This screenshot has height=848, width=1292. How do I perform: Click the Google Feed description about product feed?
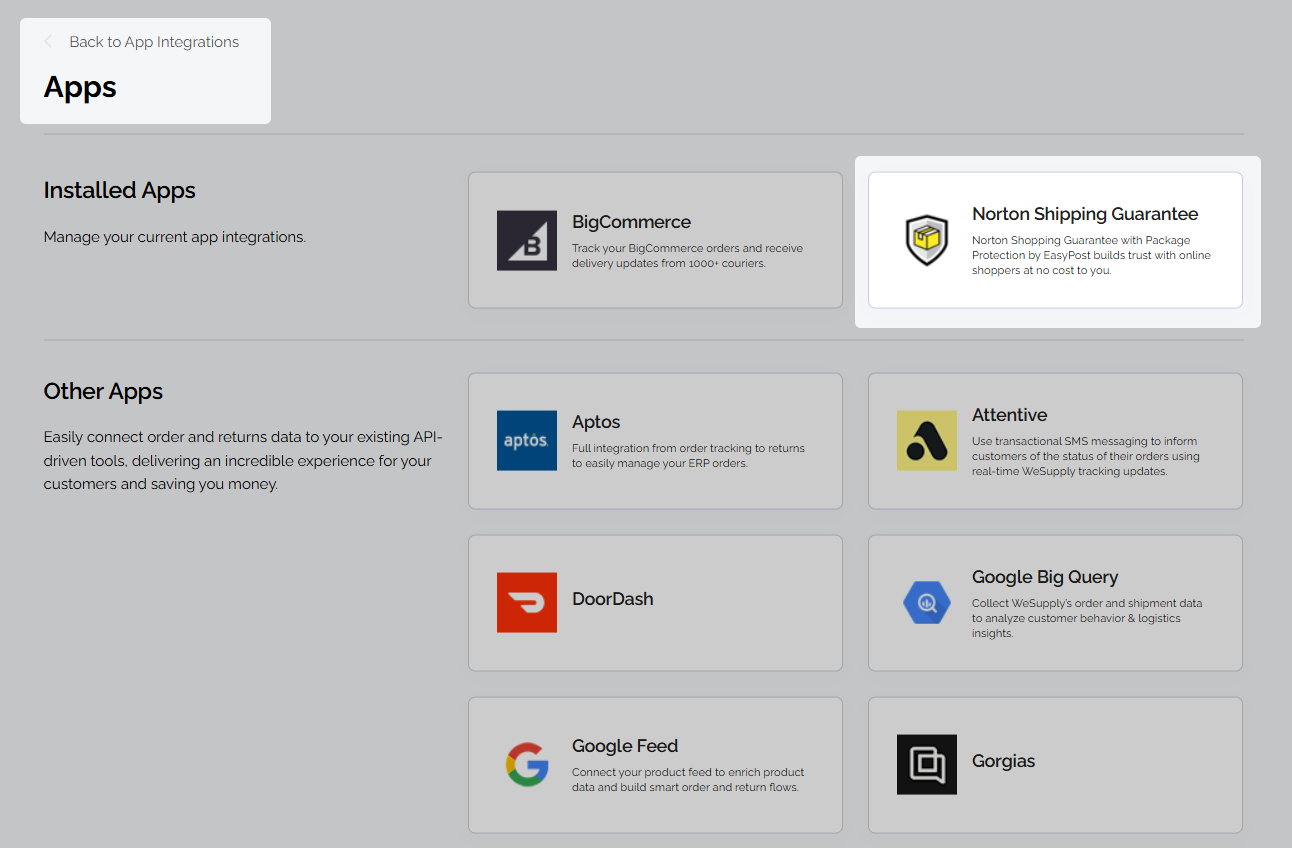[x=688, y=779]
